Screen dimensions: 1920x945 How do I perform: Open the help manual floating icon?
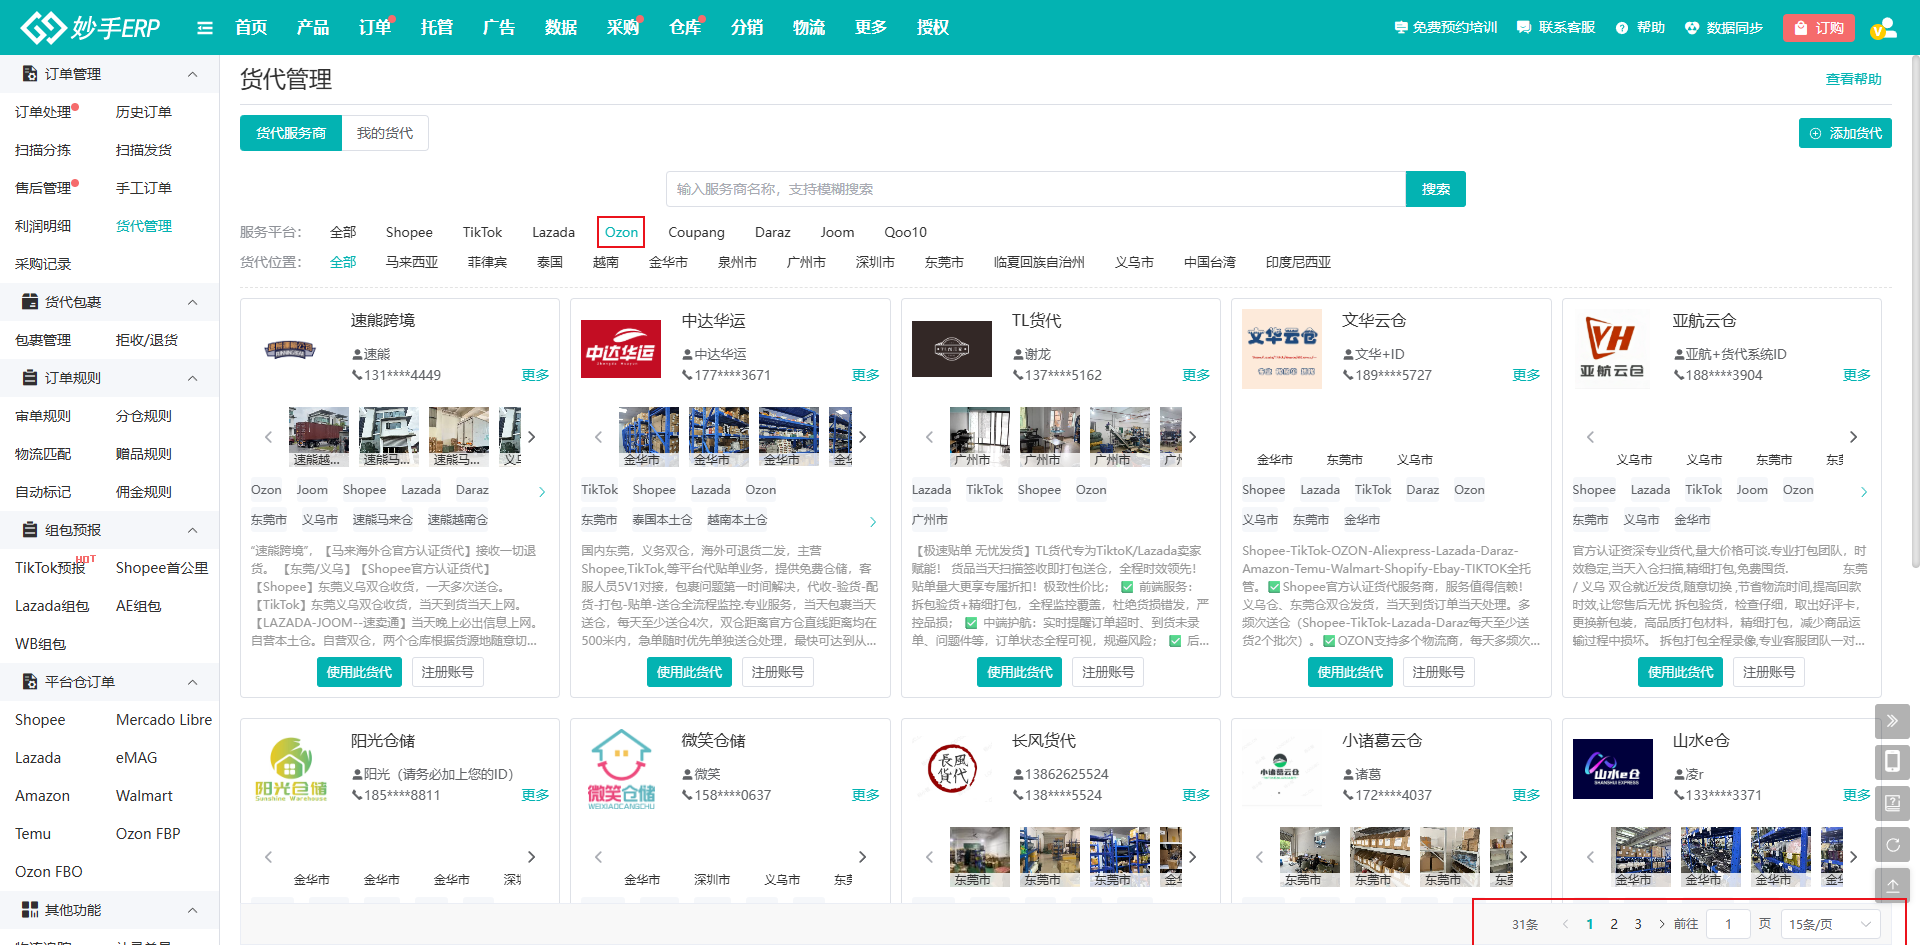coord(1892,803)
